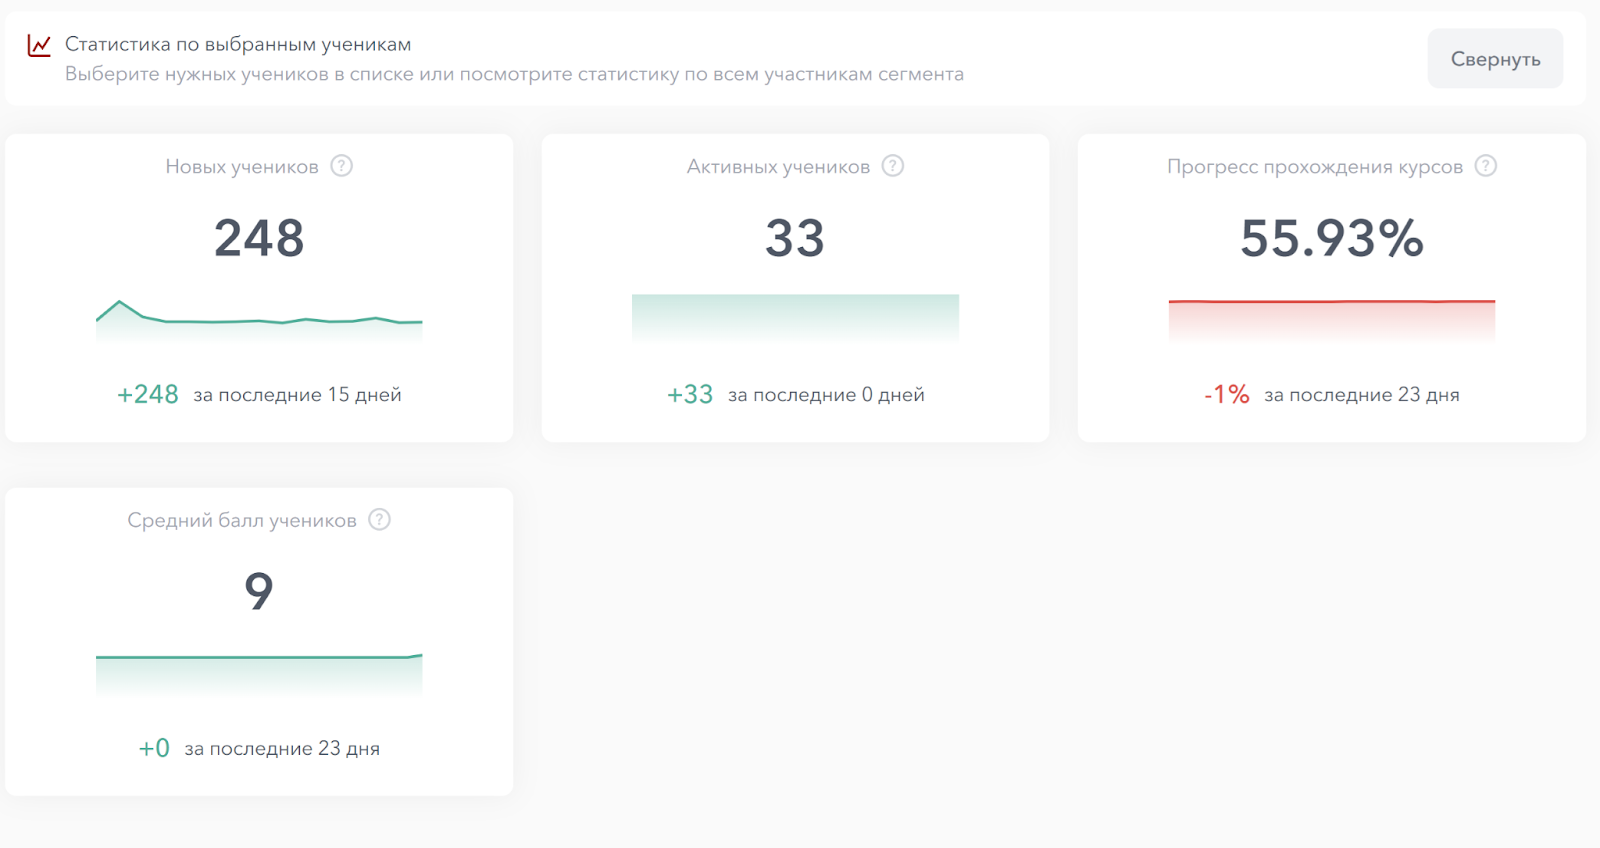Click the +33 change indicator
The width and height of the screenshot is (1600, 848).
pyautogui.click(x=690, y=395)
